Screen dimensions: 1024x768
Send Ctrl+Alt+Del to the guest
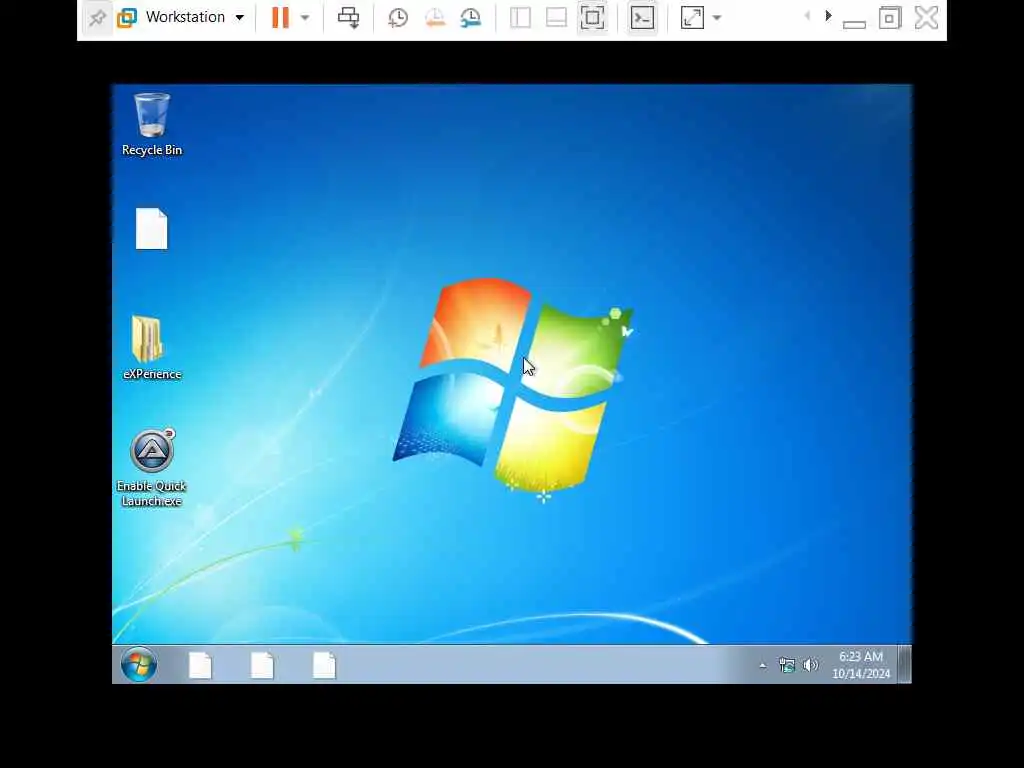(x=348, y=18)
